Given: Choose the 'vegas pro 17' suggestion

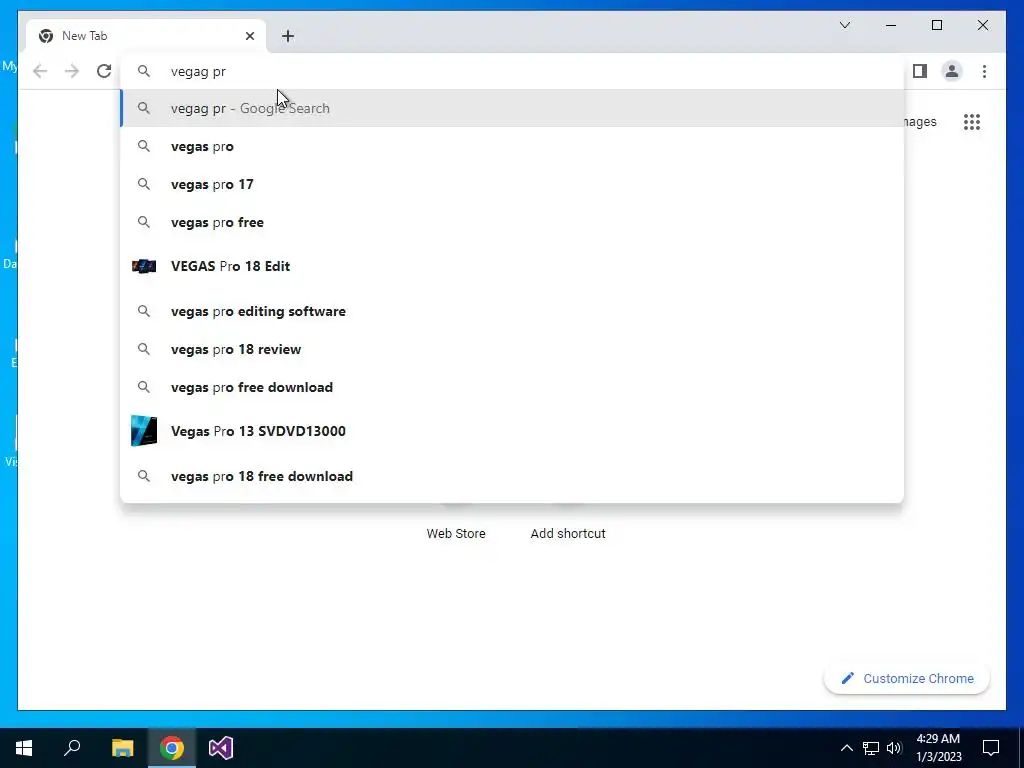Looking at the screenshot, I should pyautogui.click(x=512, y=184).
